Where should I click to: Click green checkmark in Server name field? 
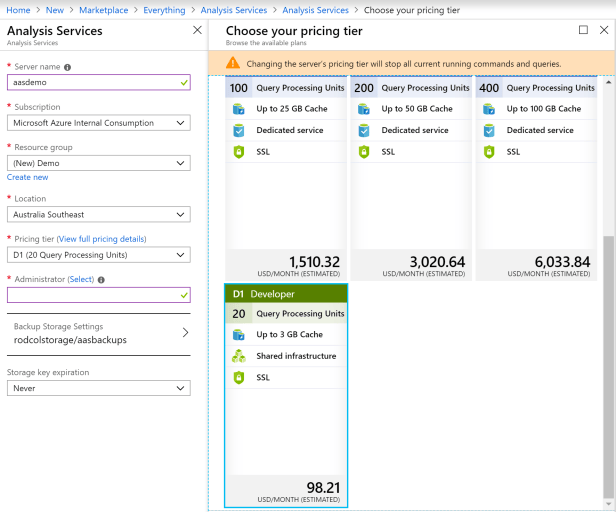click(x=184, y=83)
